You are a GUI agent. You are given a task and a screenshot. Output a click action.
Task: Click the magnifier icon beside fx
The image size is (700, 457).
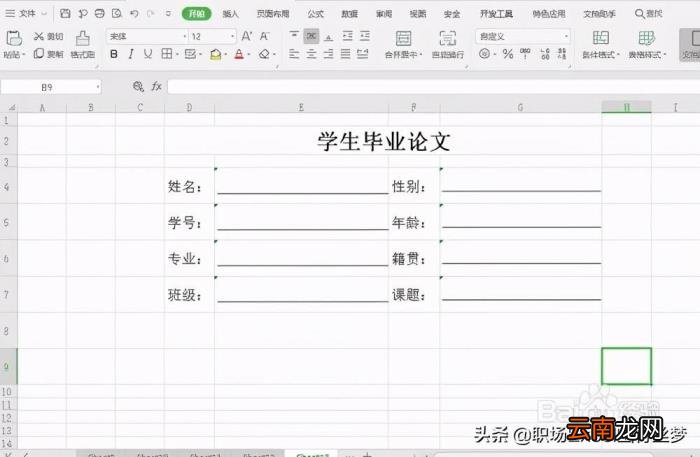pyautogui.click(x=138, y=87)
